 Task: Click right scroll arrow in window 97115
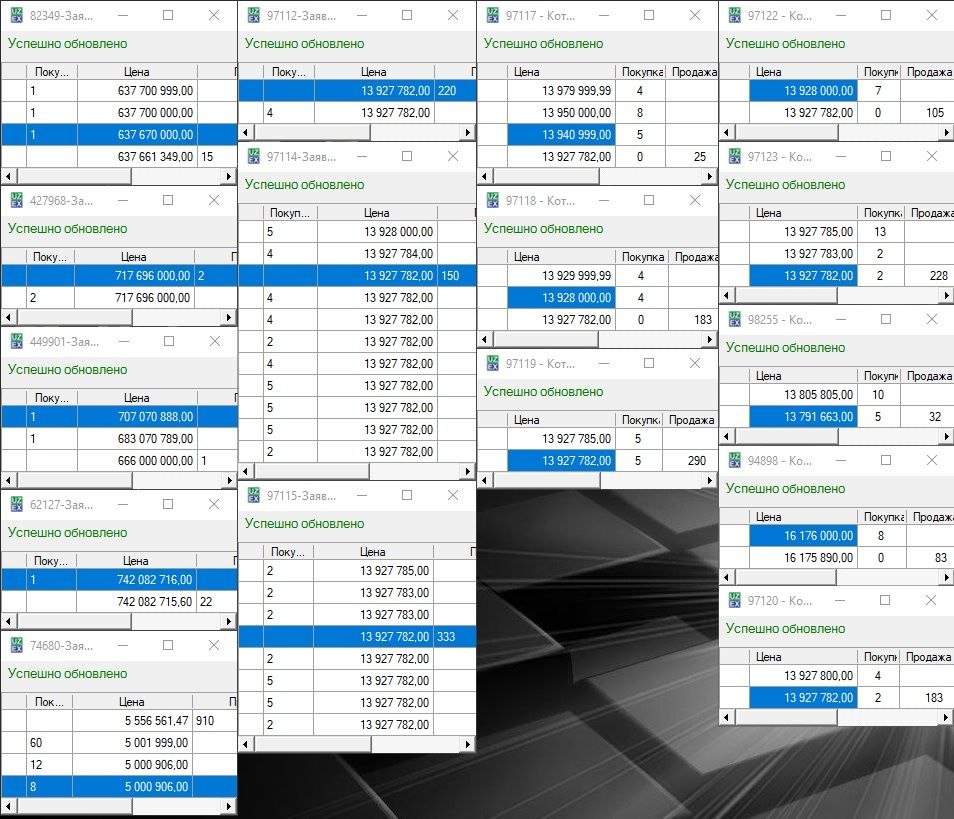(x=467, y=744)
